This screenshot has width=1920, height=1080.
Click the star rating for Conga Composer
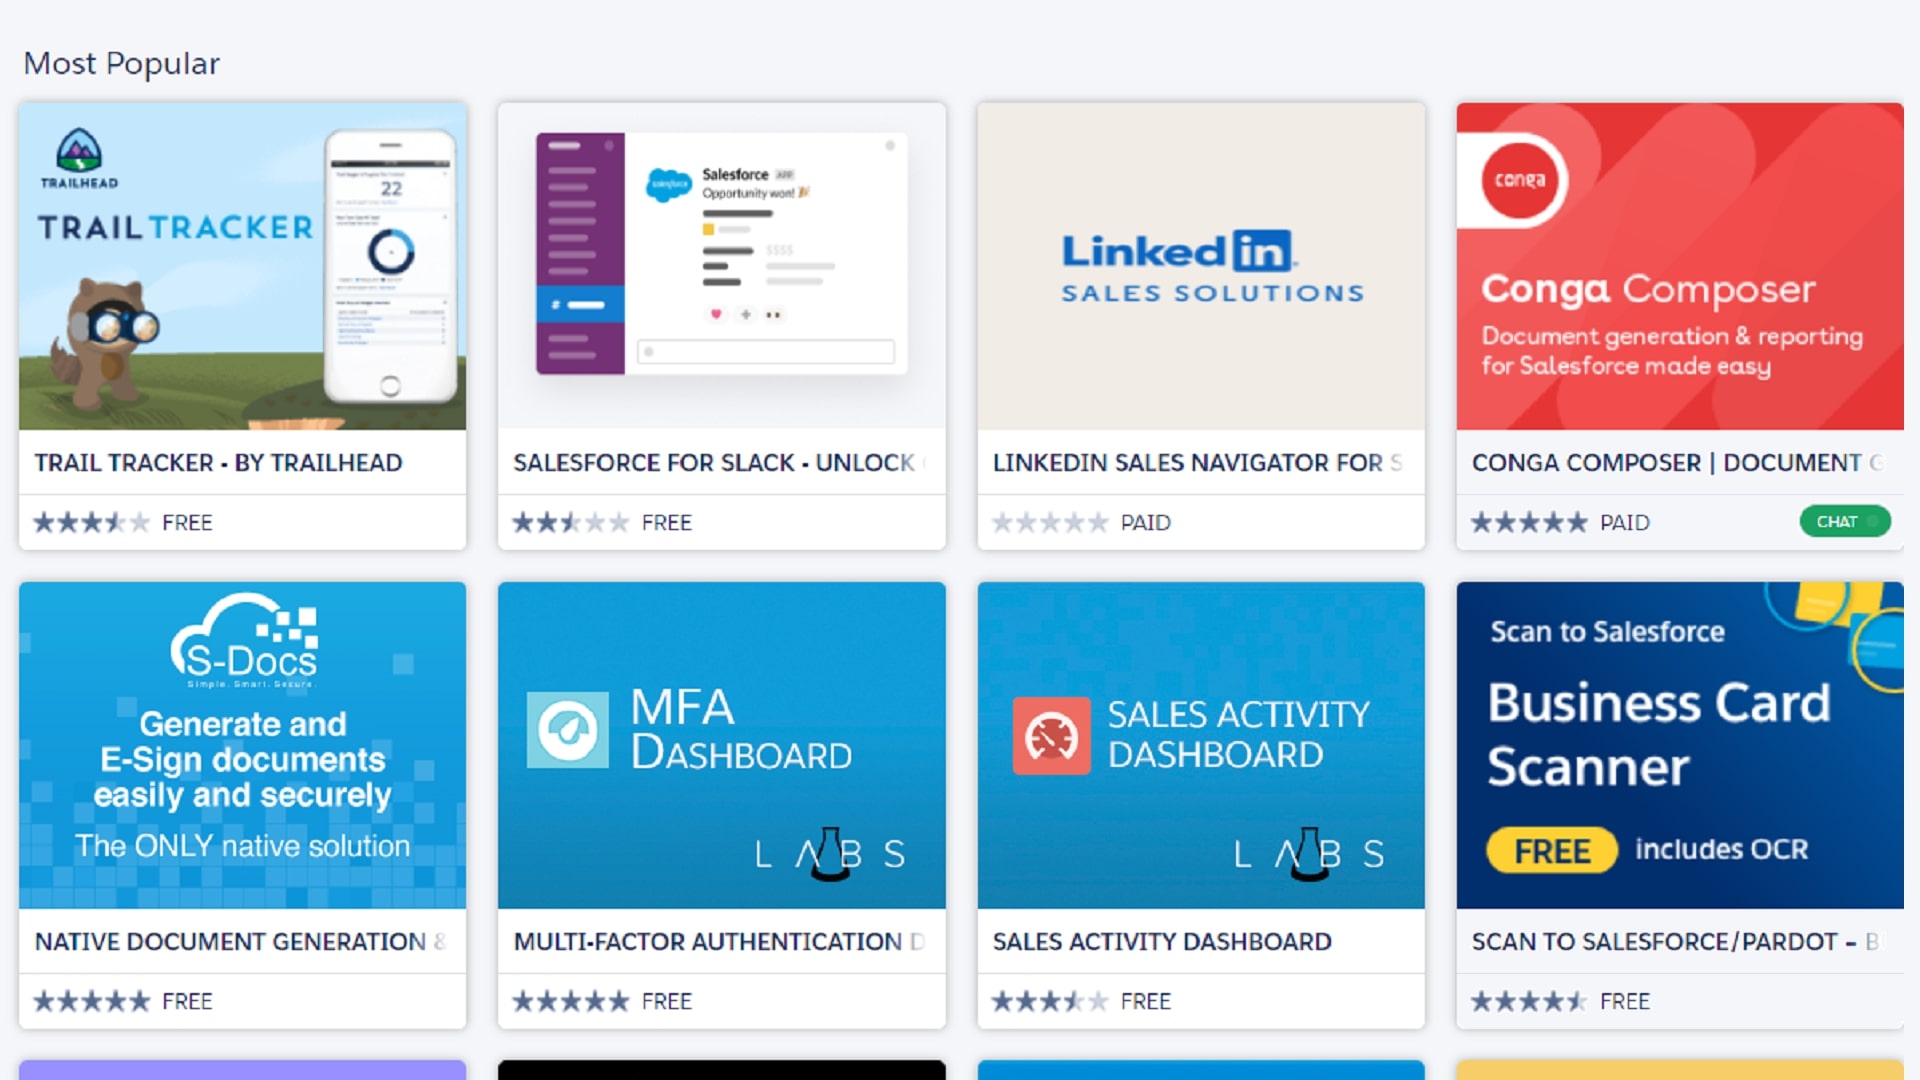pos(1529,522)
